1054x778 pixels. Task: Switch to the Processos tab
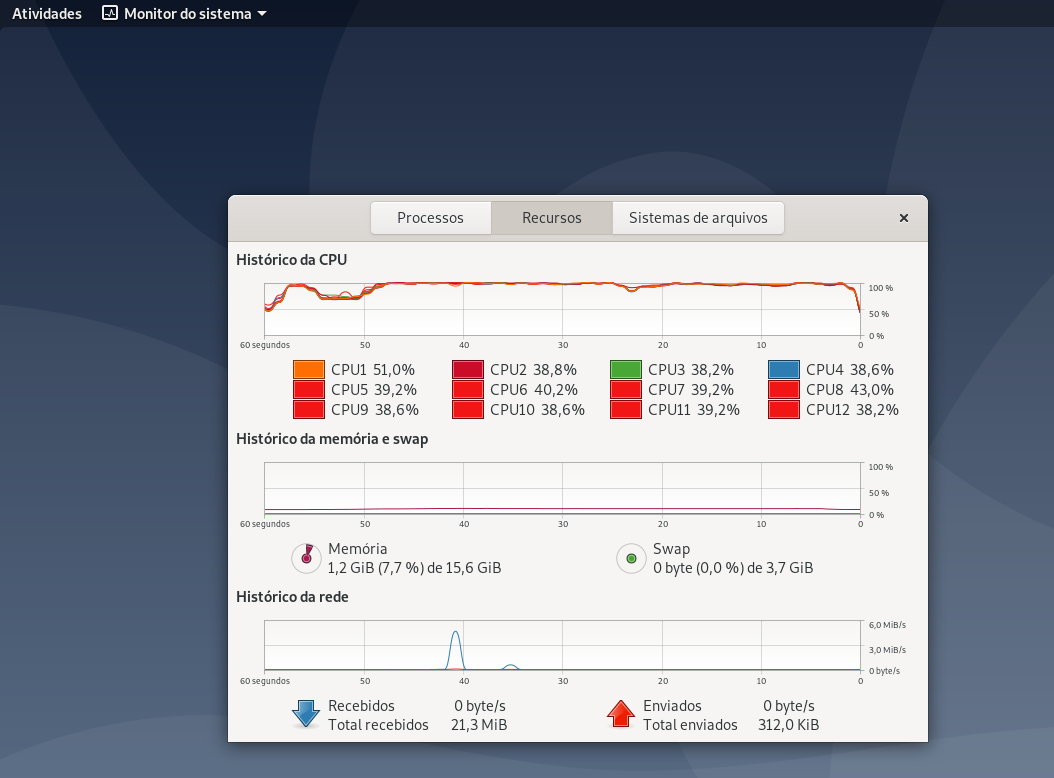(x=430, y=218)
